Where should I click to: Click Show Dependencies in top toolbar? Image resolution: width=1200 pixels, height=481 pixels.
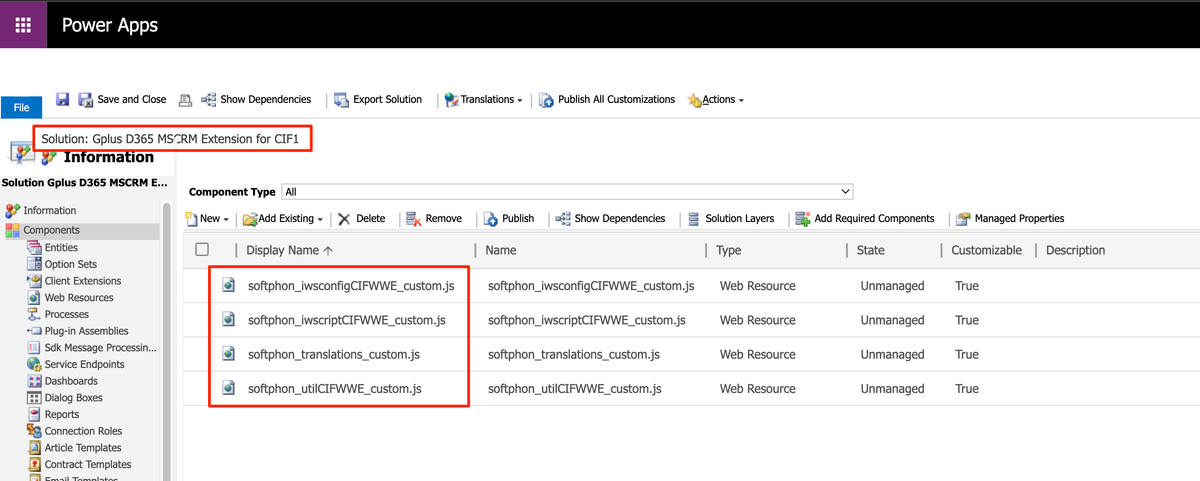257,100
